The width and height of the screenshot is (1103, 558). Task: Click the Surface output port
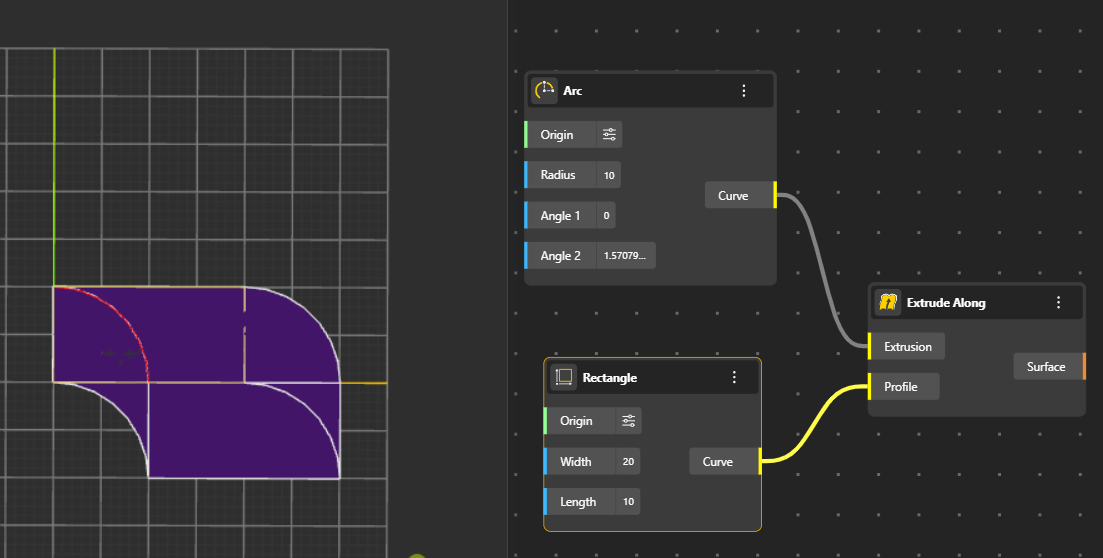click(1083, 367)
